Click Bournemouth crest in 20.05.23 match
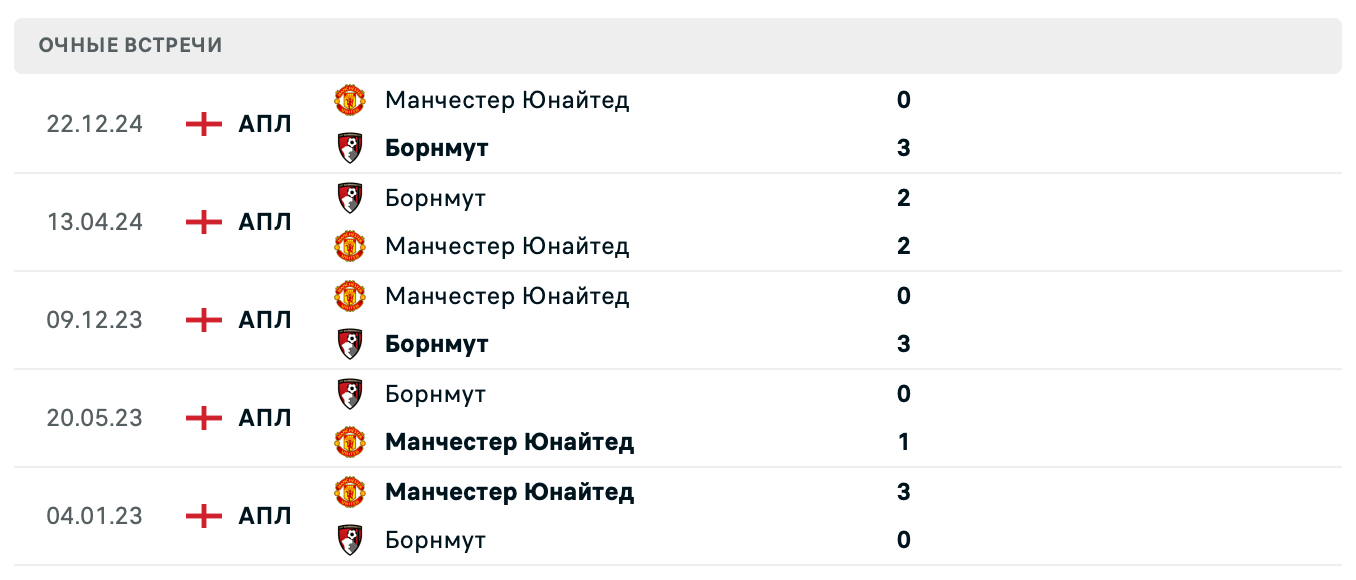 coord(349,394)
